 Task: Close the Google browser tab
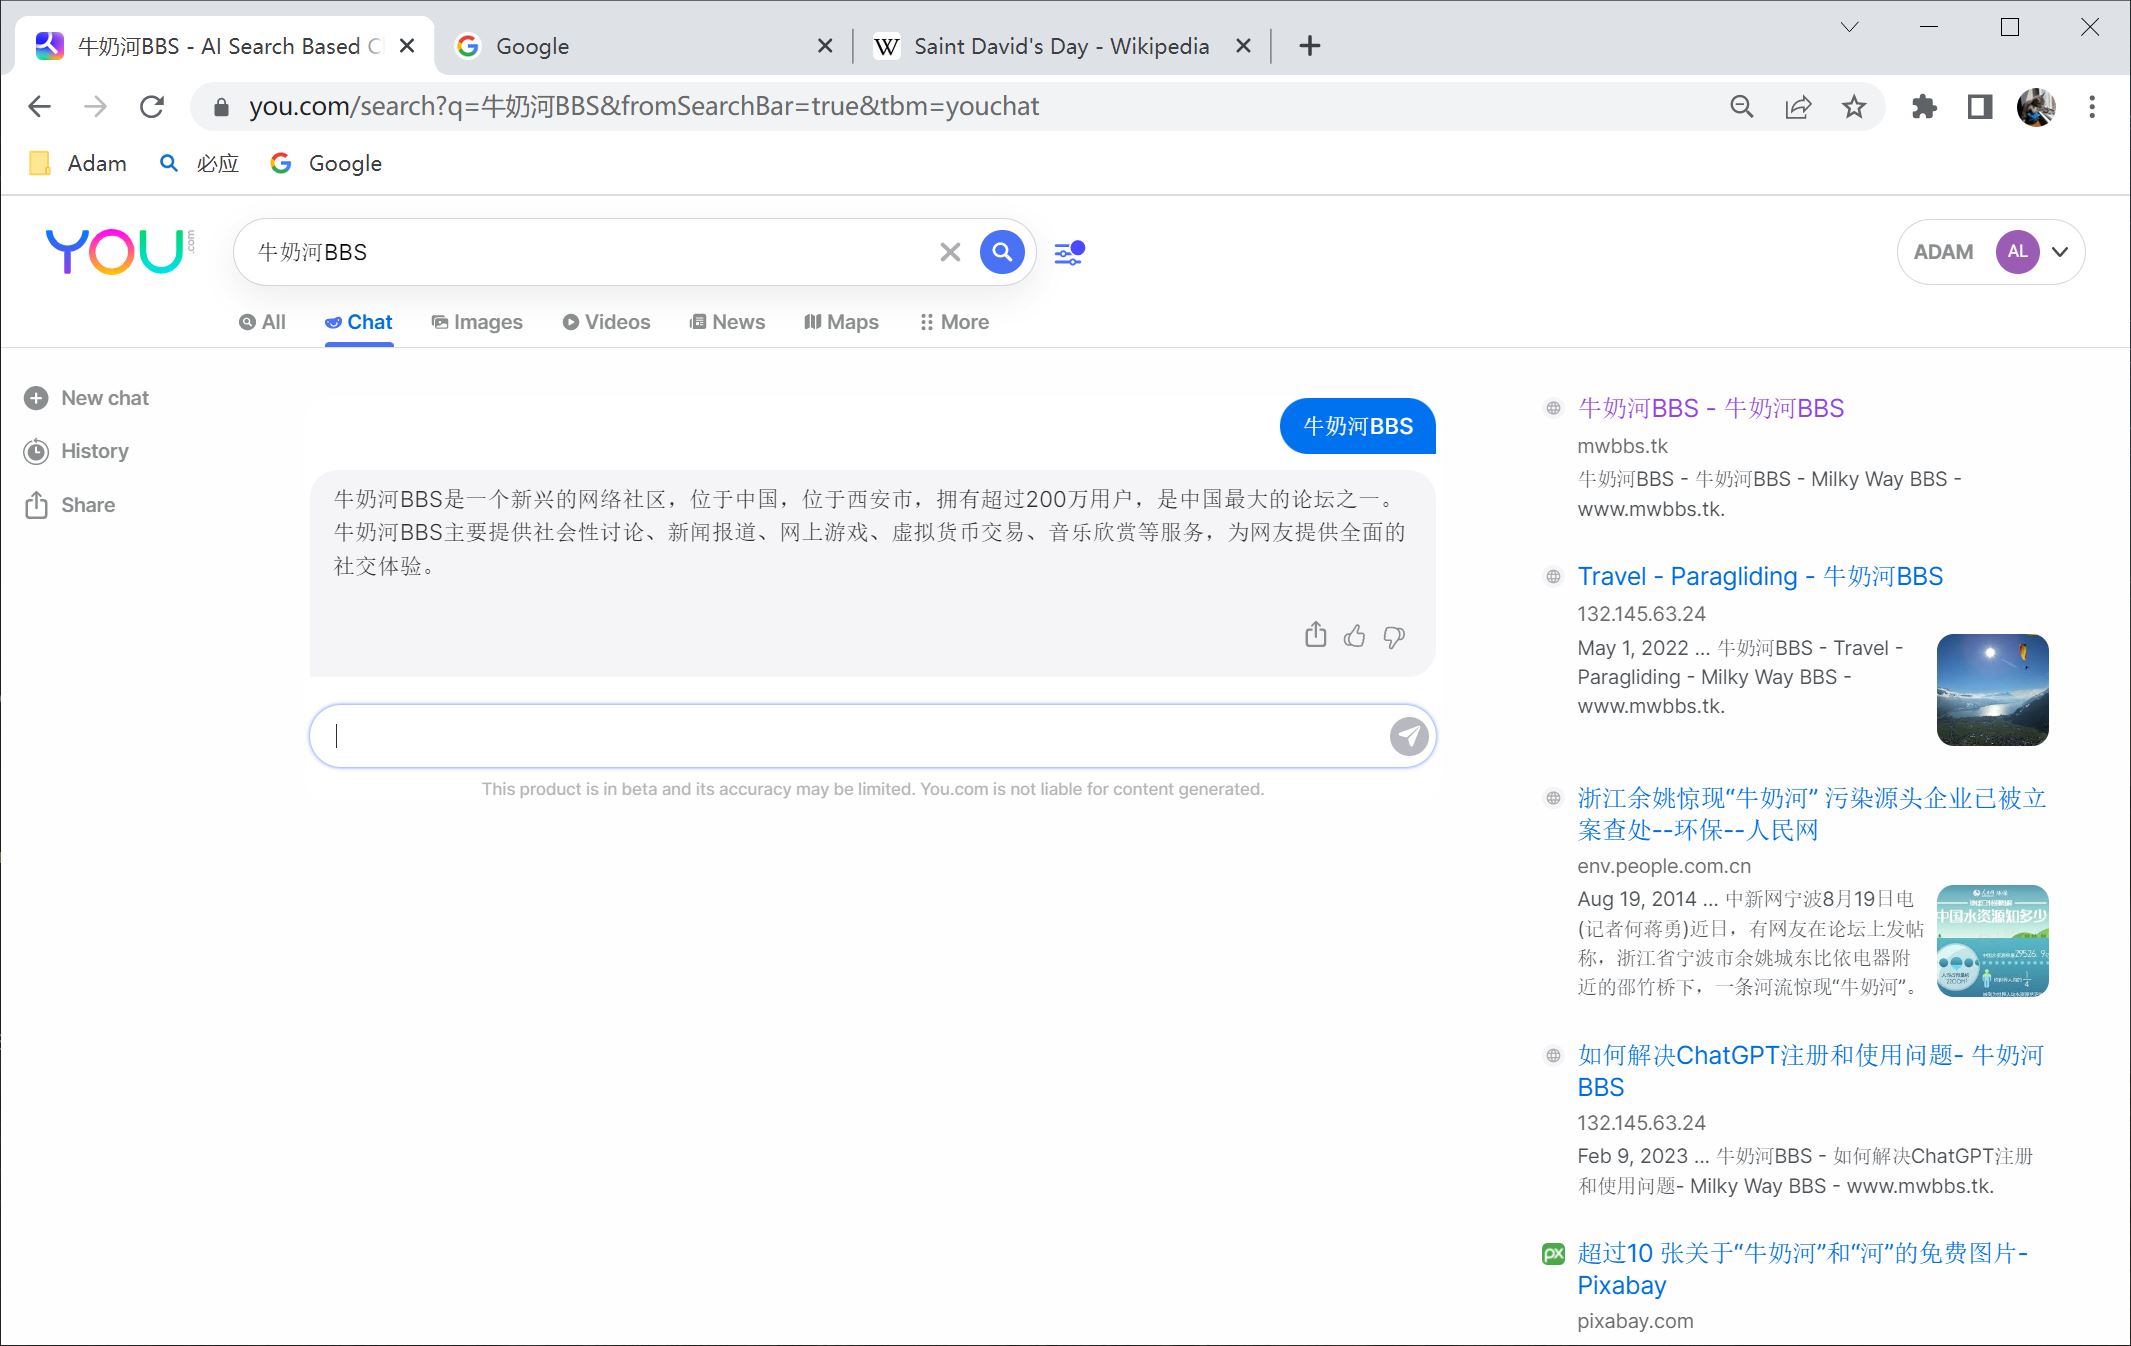825,46
